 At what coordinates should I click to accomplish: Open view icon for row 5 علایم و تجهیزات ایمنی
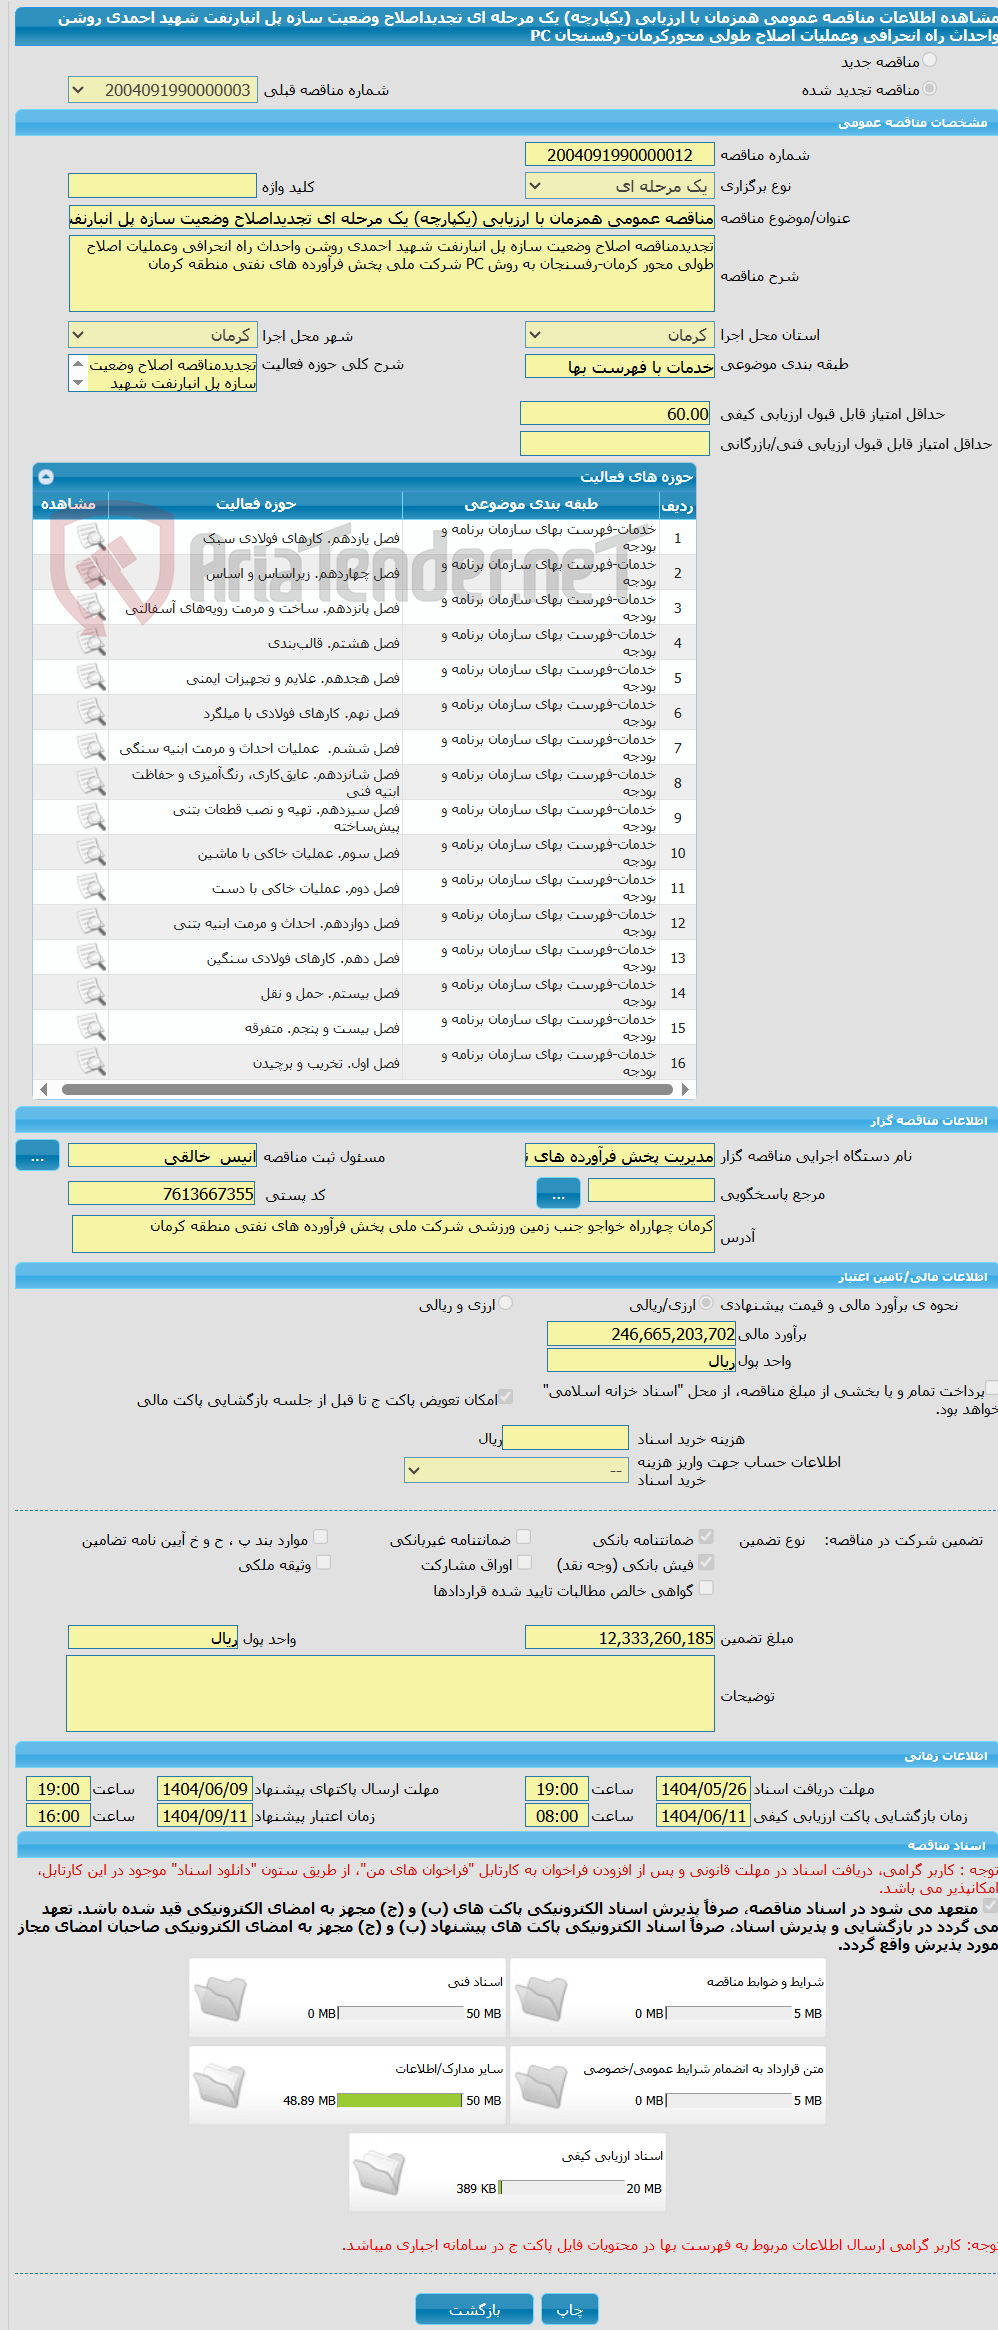pyautogui.click(x=91, y=678)
